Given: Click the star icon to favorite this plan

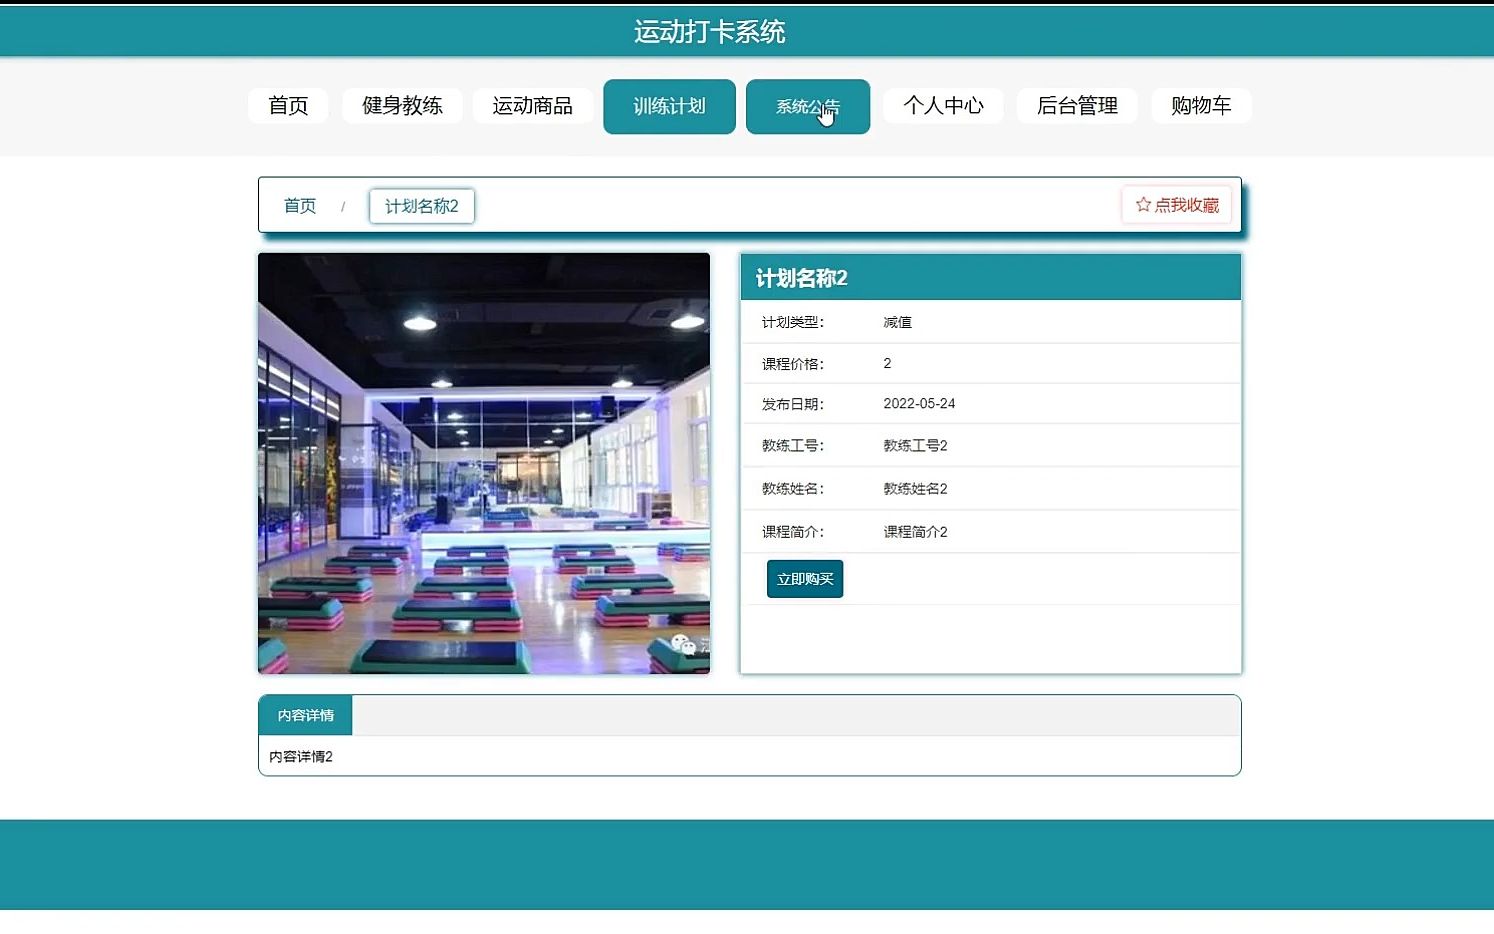Looking at the screenshot, I should click(1142, 204).
